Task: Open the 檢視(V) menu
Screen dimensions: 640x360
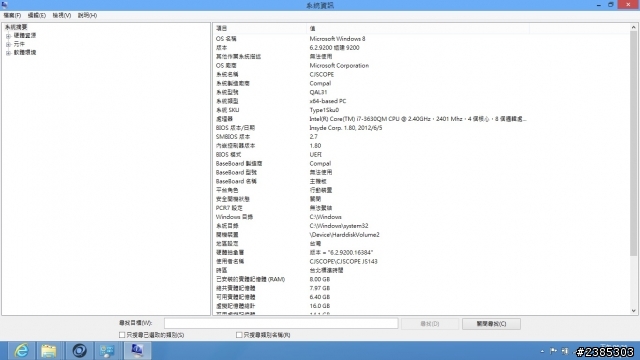Action: 62,15
